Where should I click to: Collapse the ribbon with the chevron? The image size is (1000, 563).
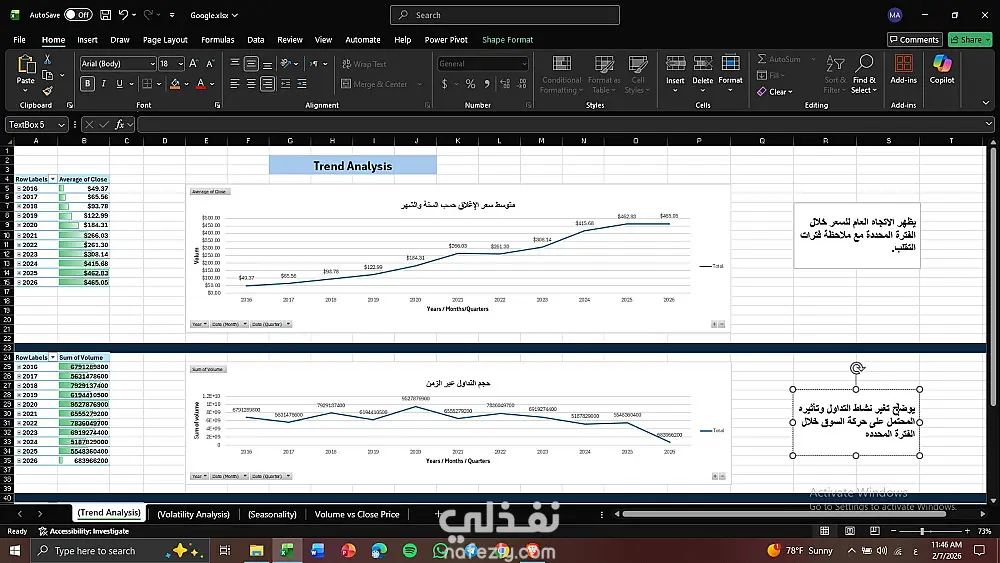(985, 103)
